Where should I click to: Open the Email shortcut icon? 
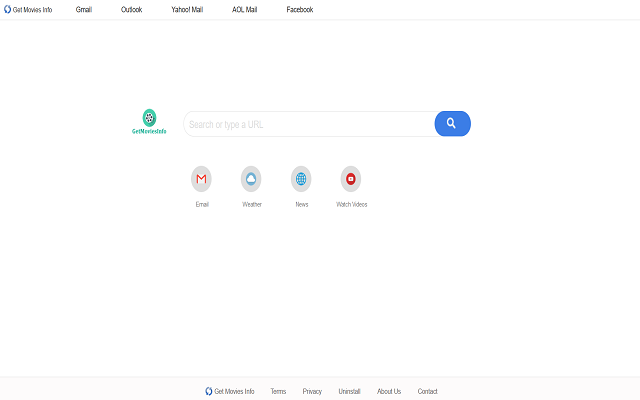(x=201, y=179)
